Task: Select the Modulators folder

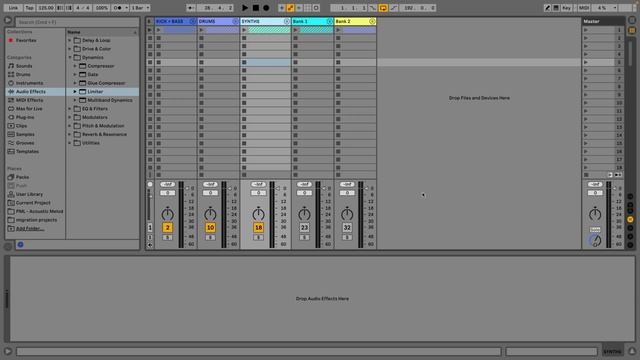Action: tap(95, 117)
